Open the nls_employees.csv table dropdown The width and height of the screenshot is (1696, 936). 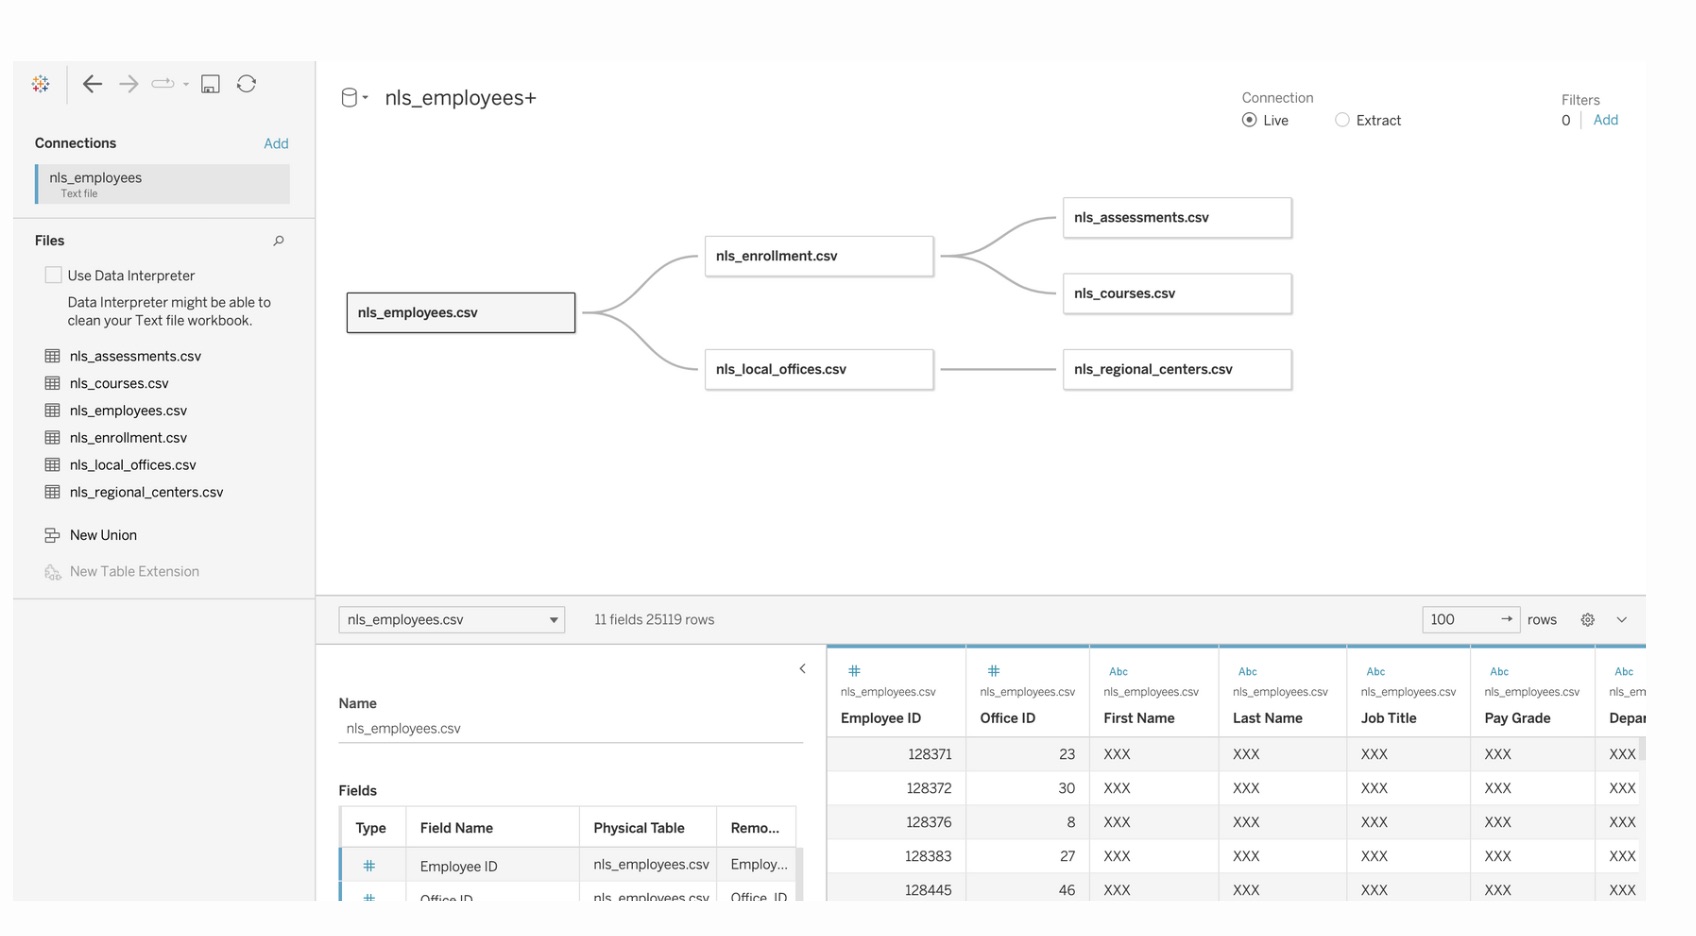click(452, 620)
